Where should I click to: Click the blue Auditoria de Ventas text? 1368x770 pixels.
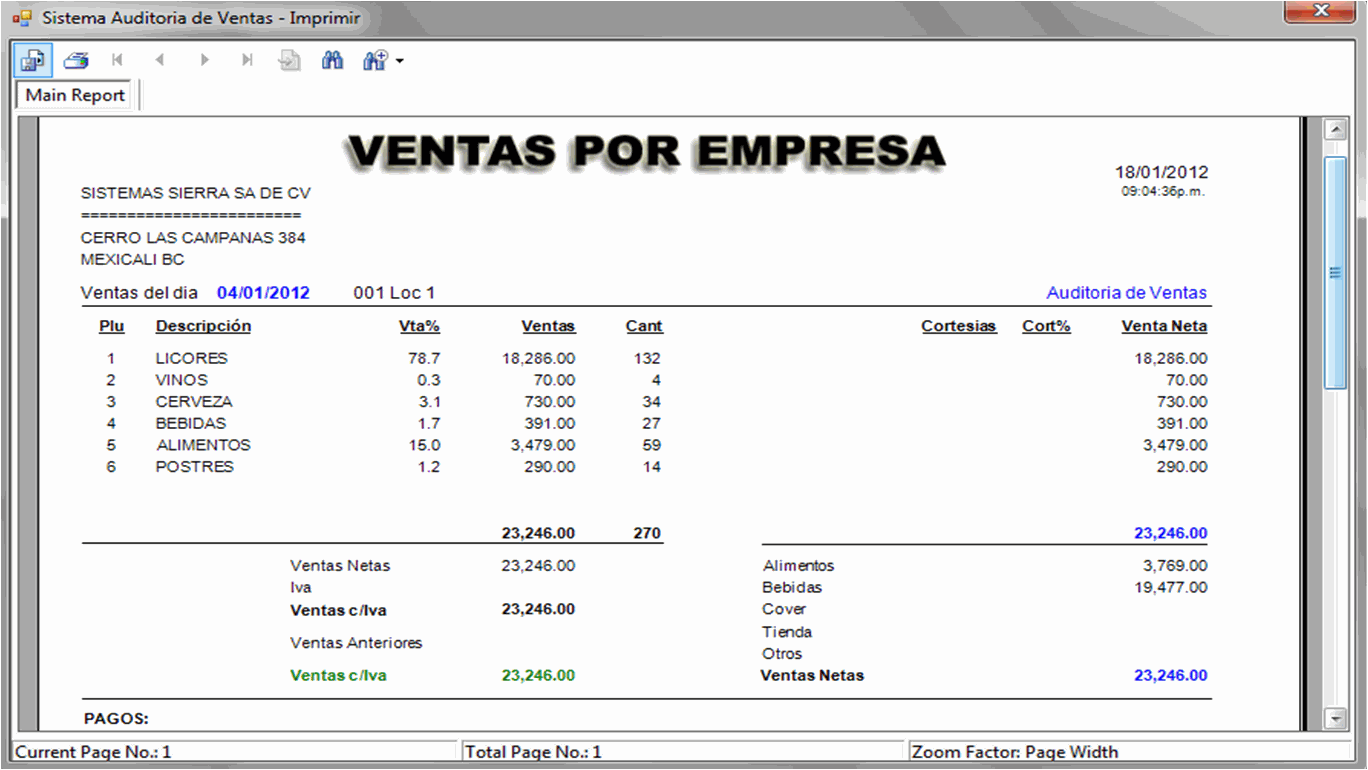[x=1126, y=293]
